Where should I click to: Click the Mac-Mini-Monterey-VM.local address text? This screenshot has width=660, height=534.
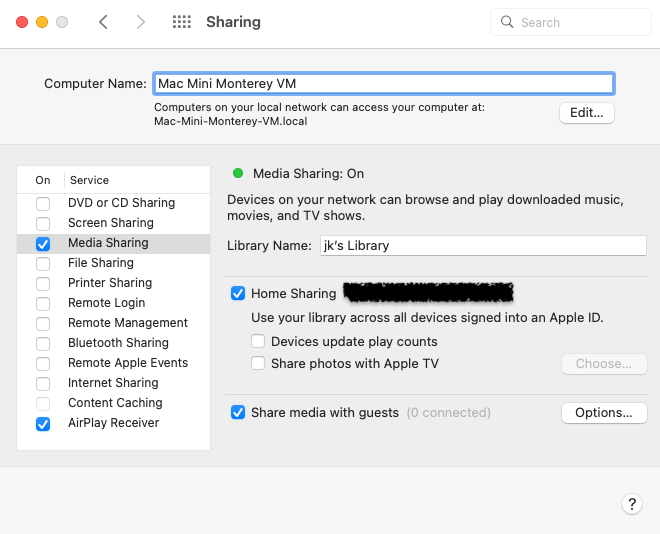(x=231, y=121)
